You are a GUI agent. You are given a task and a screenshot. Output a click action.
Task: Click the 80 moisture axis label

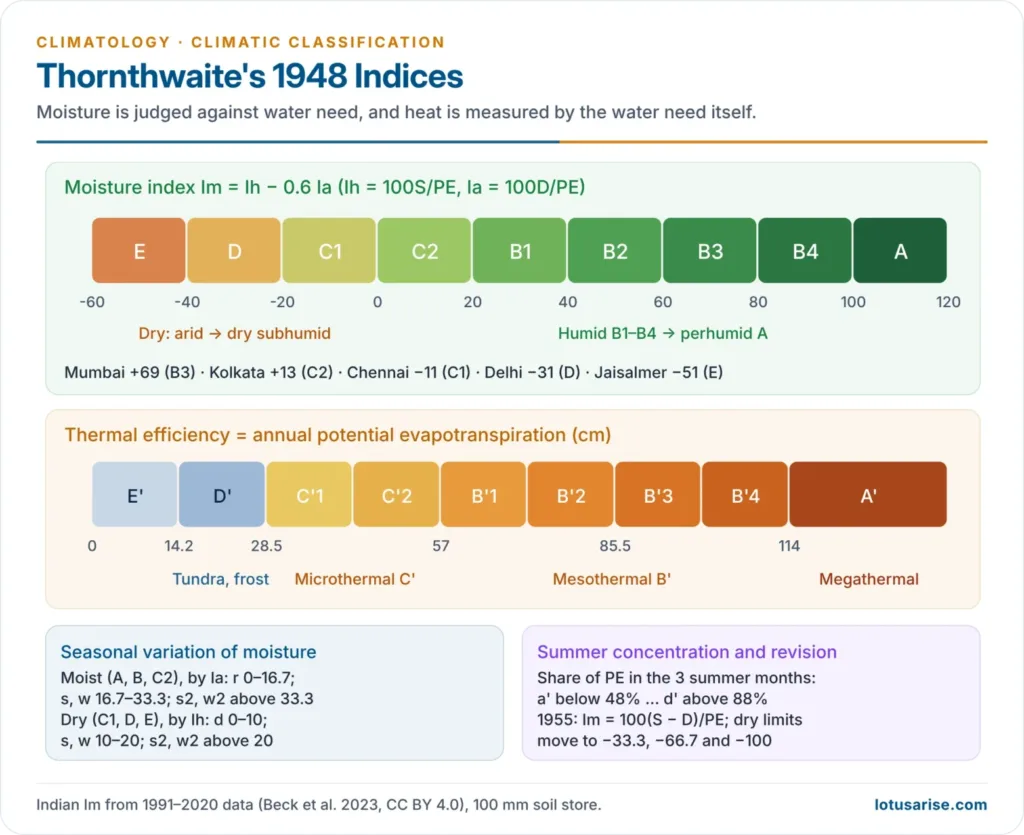click(758, 302)
